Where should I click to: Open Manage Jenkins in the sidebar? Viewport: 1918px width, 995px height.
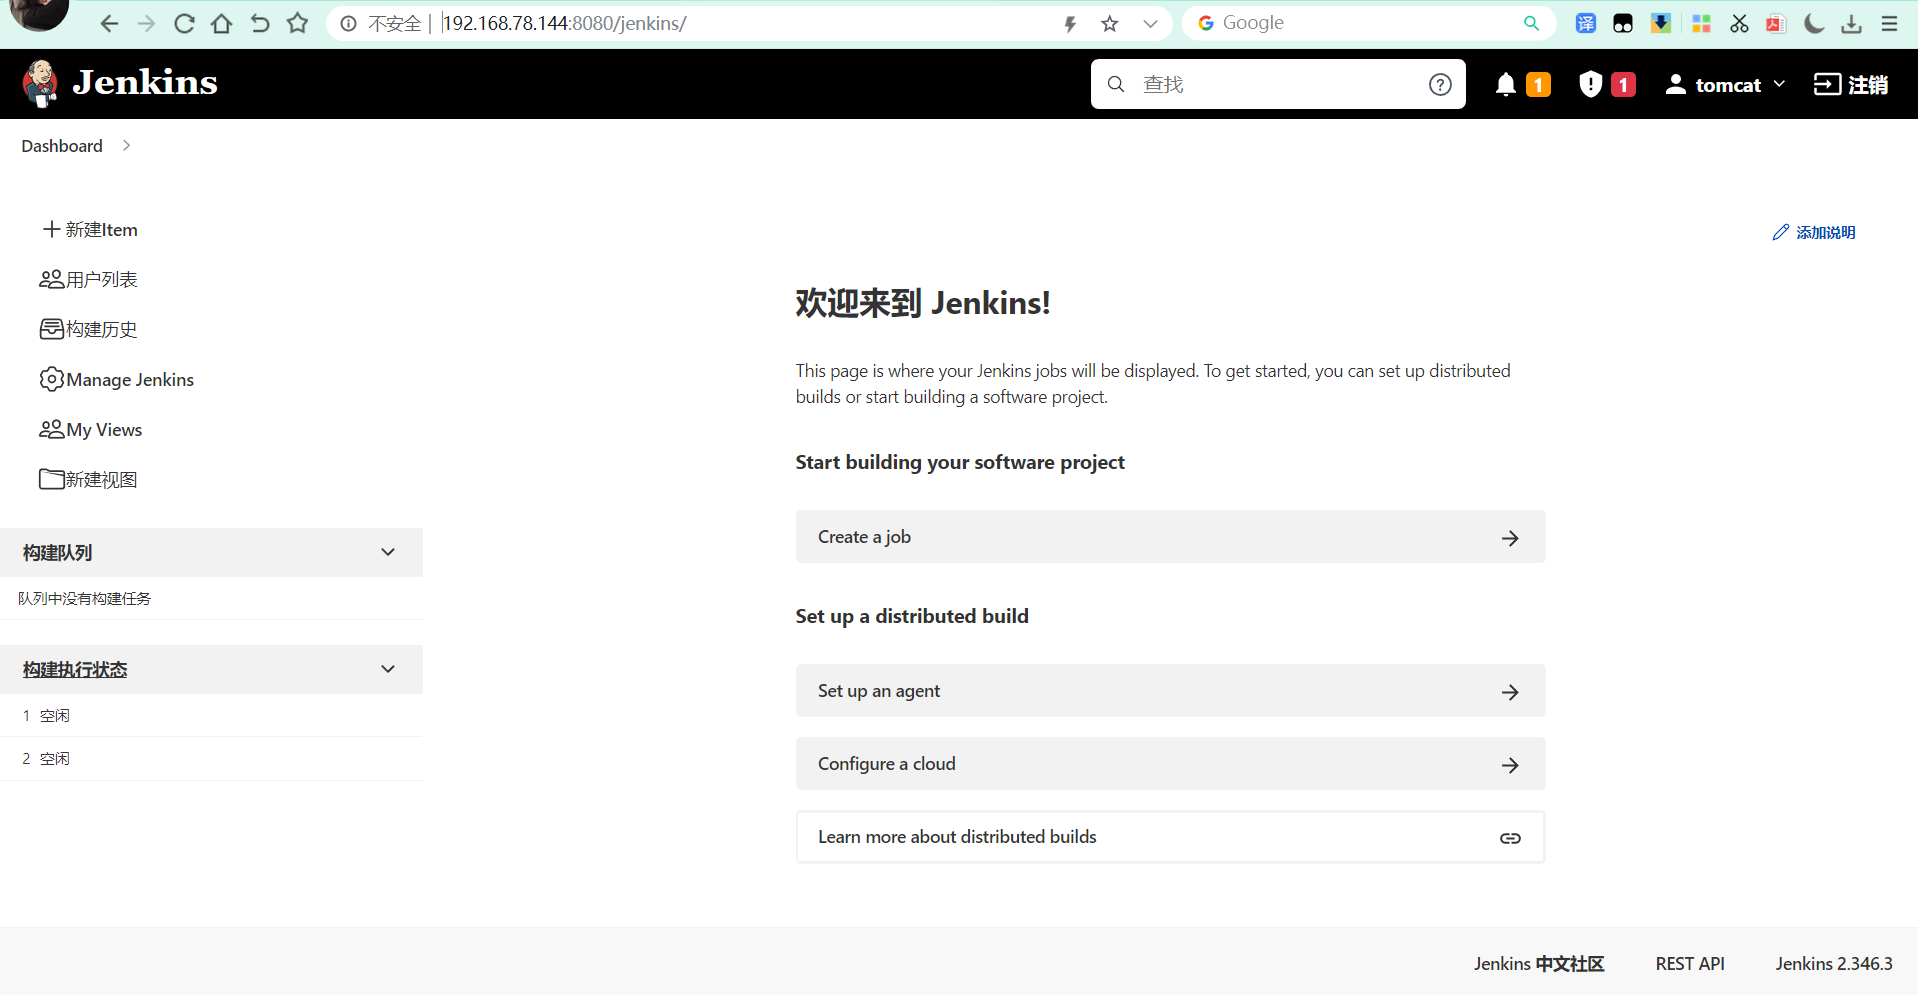click(116, 380)
